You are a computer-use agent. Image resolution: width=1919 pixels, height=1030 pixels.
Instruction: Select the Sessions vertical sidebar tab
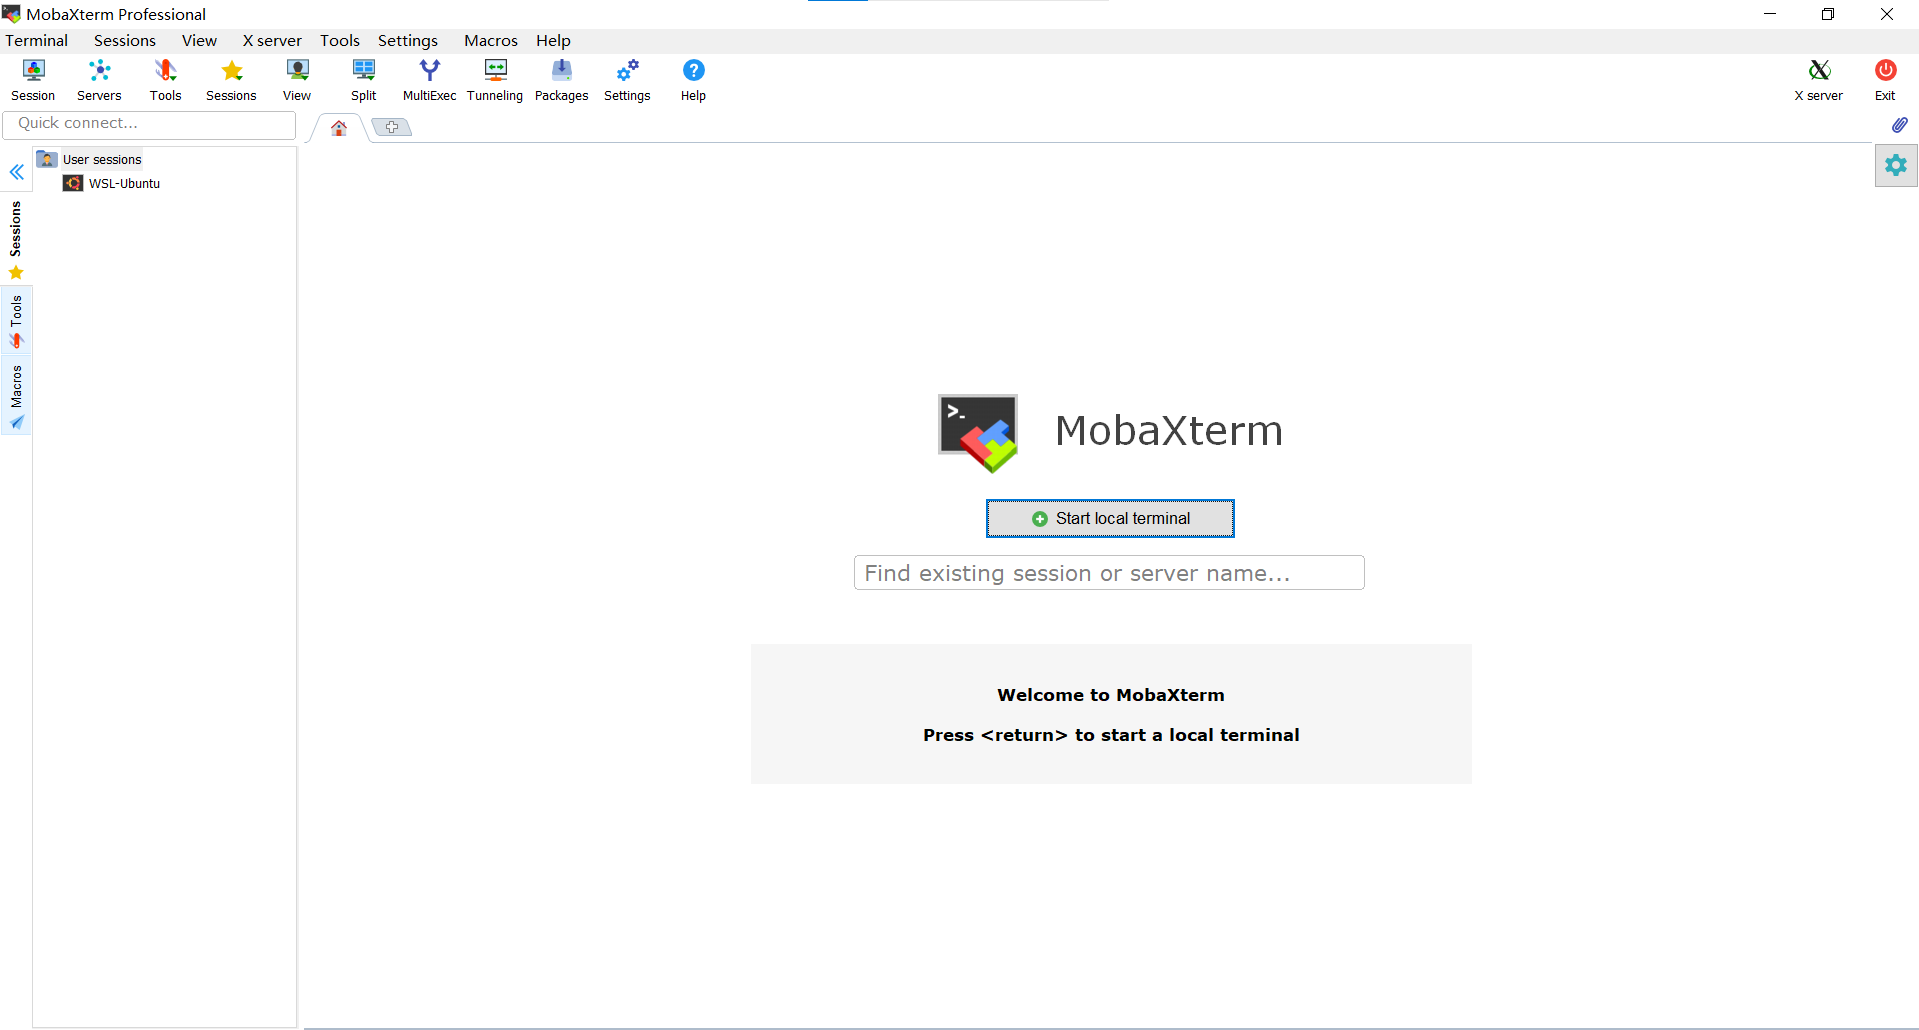(16, 240)
